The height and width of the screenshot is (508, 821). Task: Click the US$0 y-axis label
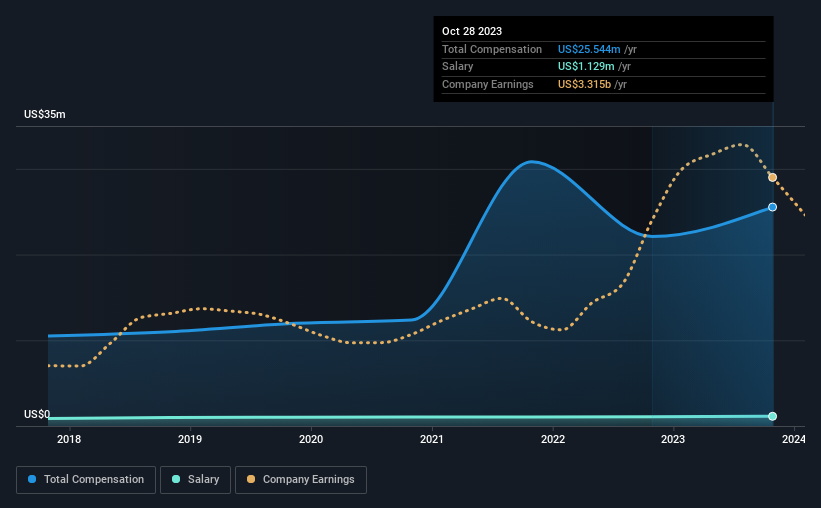37,414
